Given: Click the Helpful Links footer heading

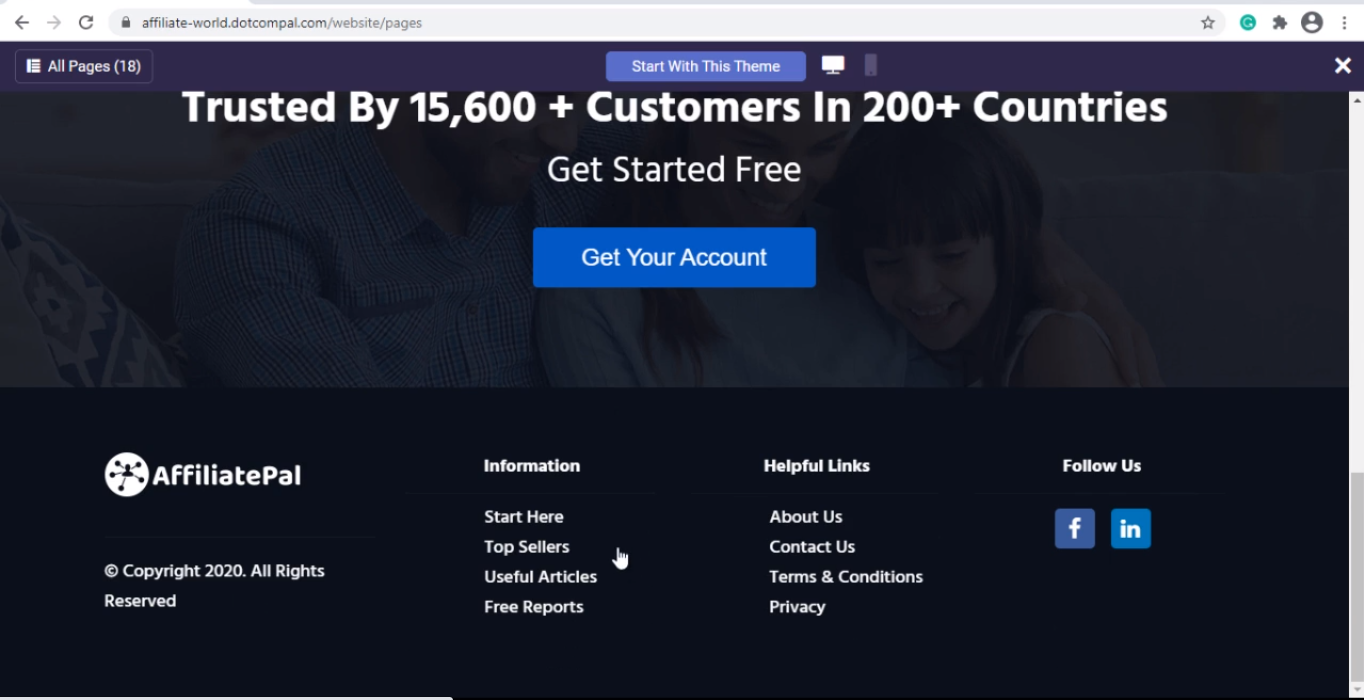Looking at the screenshot, I should [x=817, y=466].
